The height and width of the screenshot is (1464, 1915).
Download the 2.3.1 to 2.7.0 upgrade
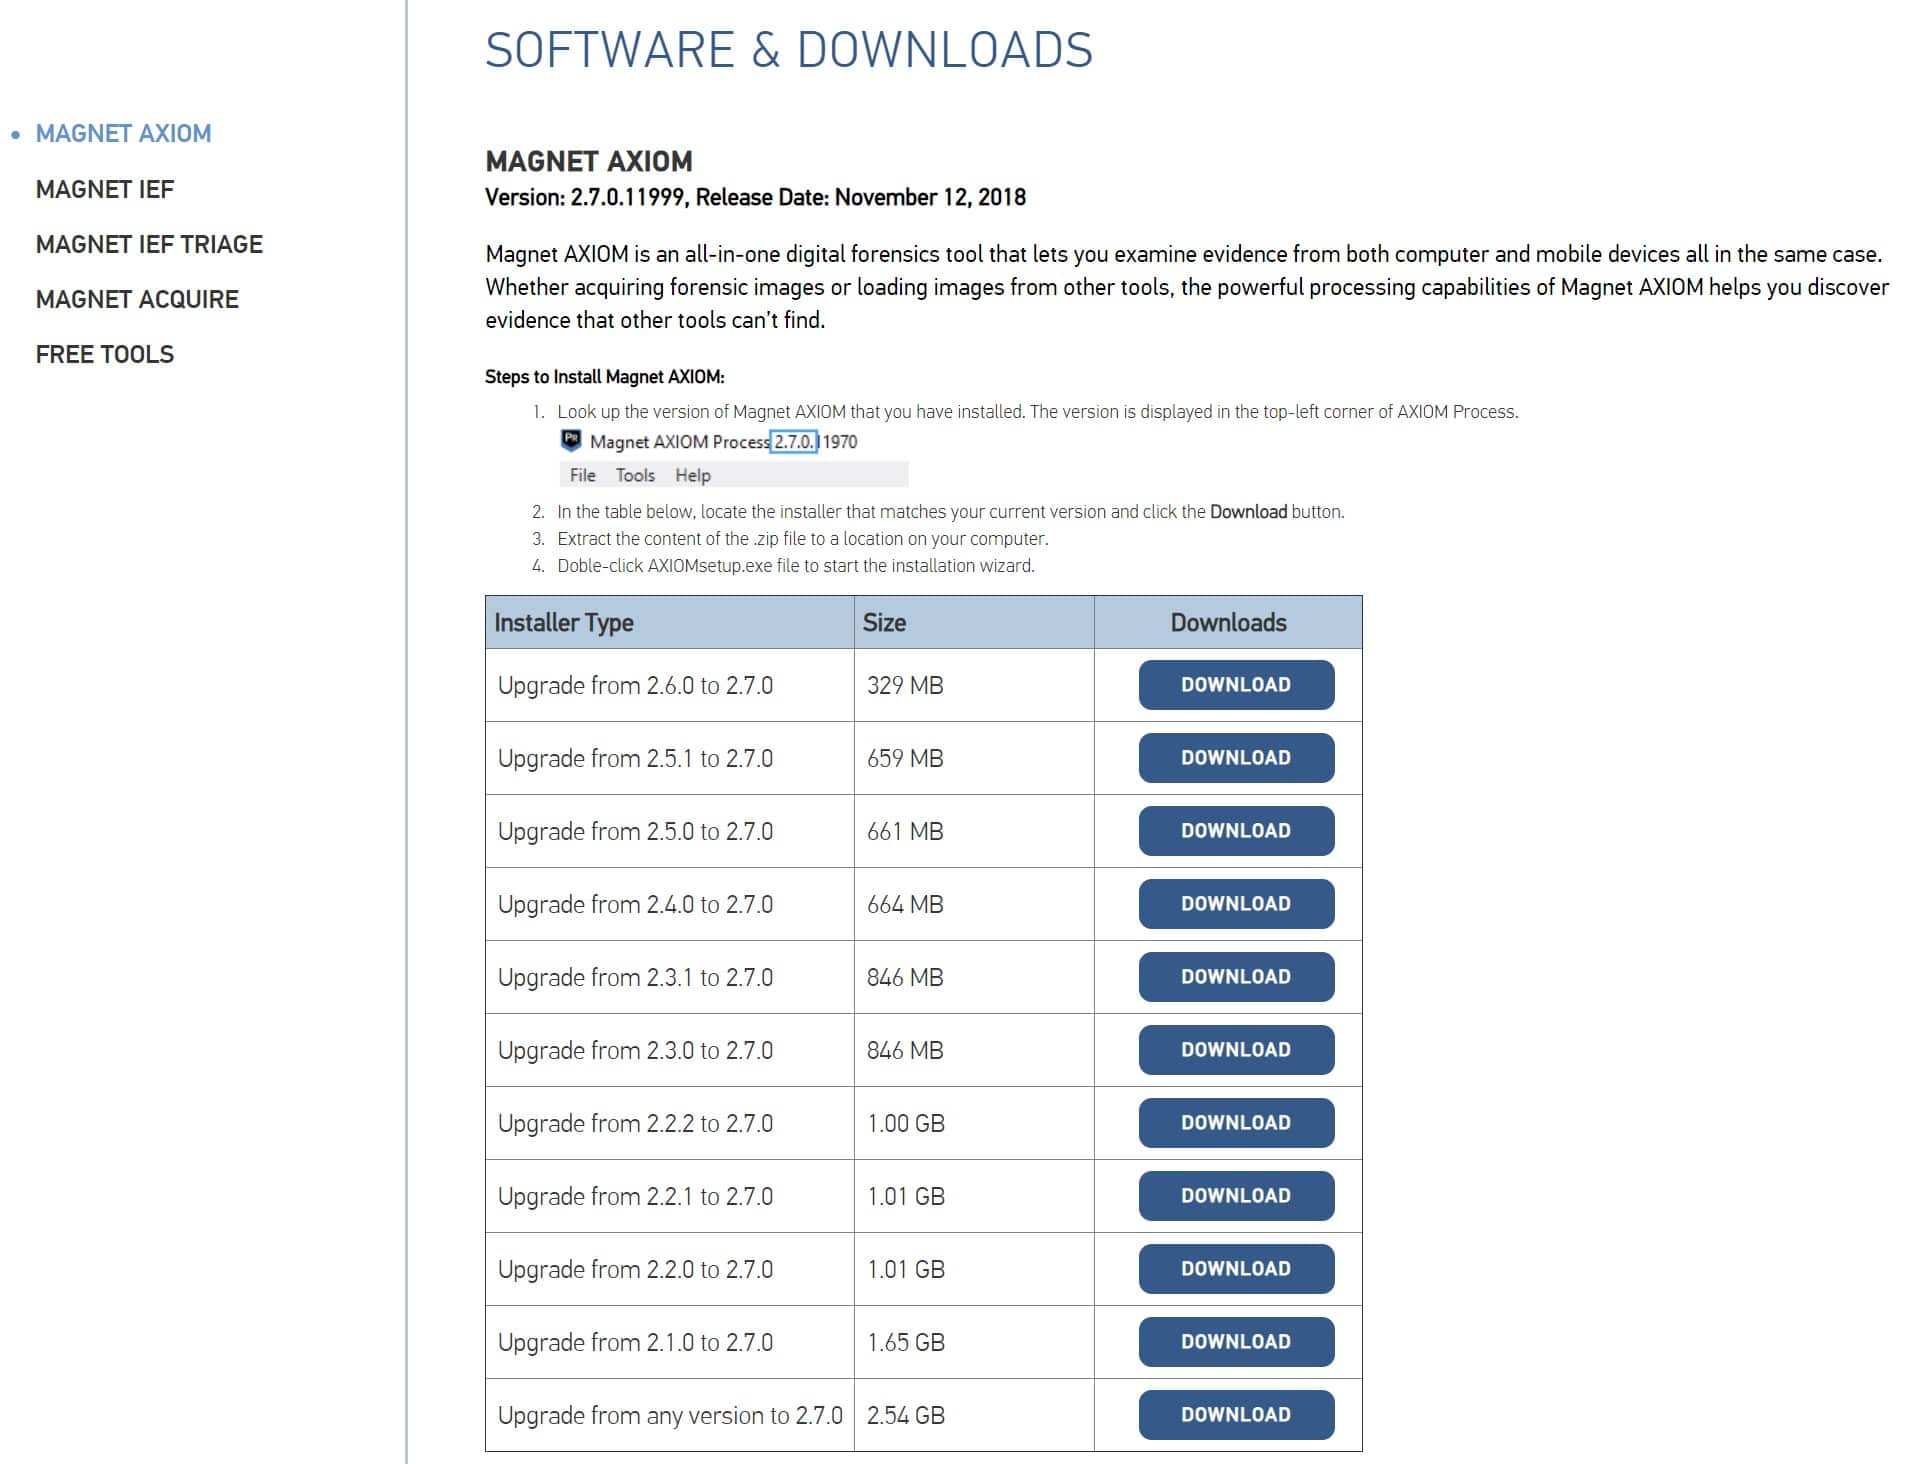pos(1236,976)
